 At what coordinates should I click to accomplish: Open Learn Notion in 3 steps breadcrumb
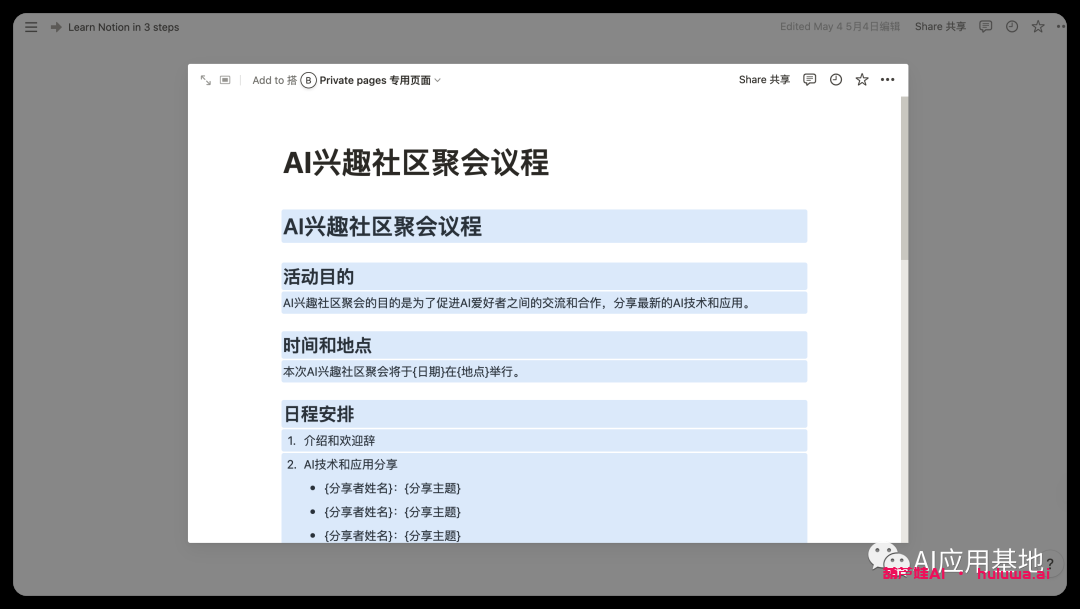click(x=123, y=27)
